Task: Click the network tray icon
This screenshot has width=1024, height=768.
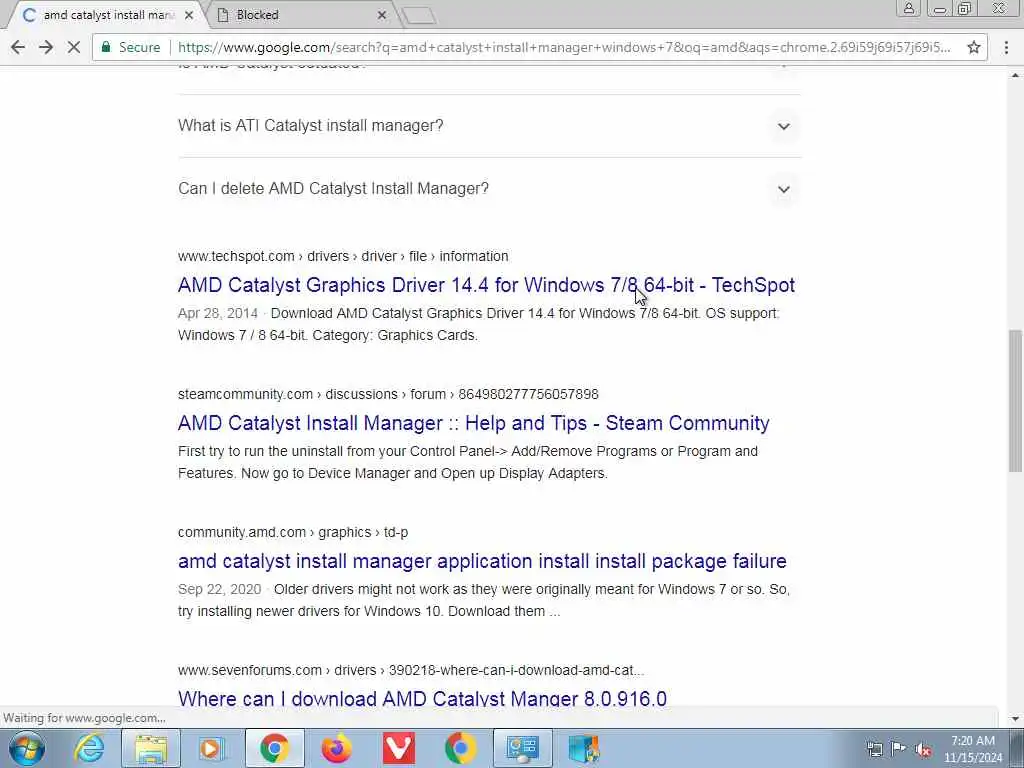Action: click(x=874, y=749)
